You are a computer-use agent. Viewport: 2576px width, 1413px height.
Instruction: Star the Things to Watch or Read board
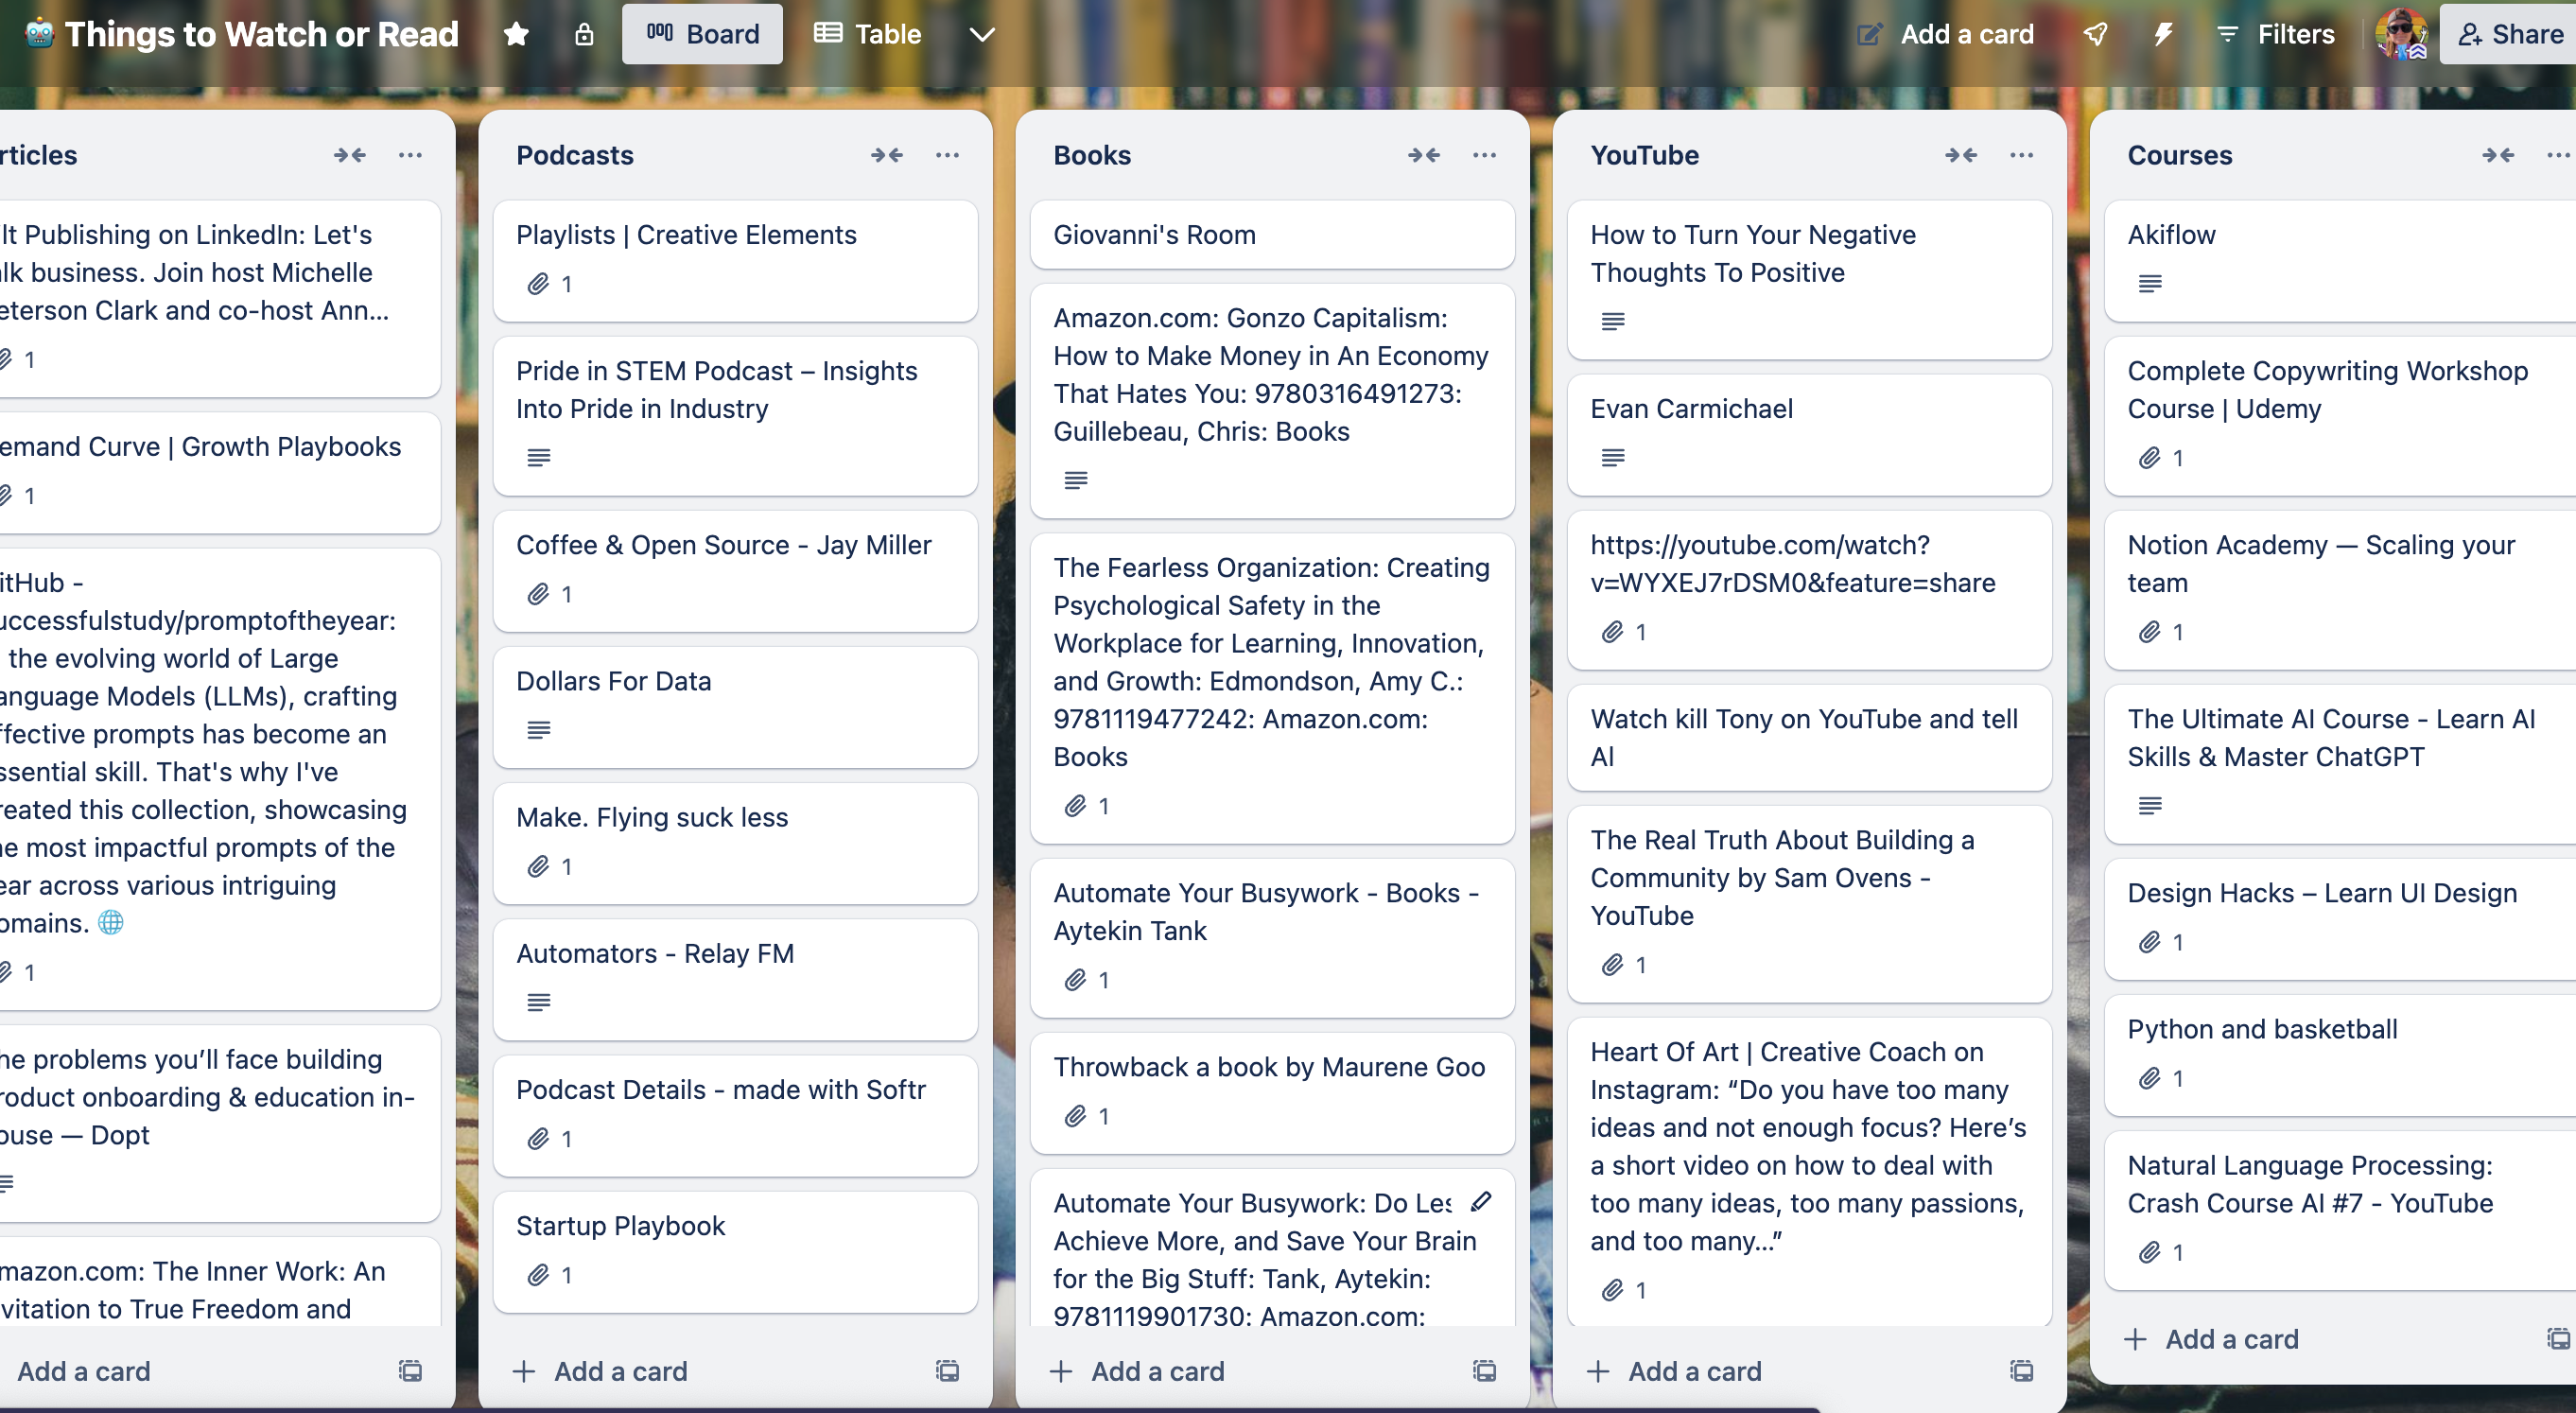[516, 33]
